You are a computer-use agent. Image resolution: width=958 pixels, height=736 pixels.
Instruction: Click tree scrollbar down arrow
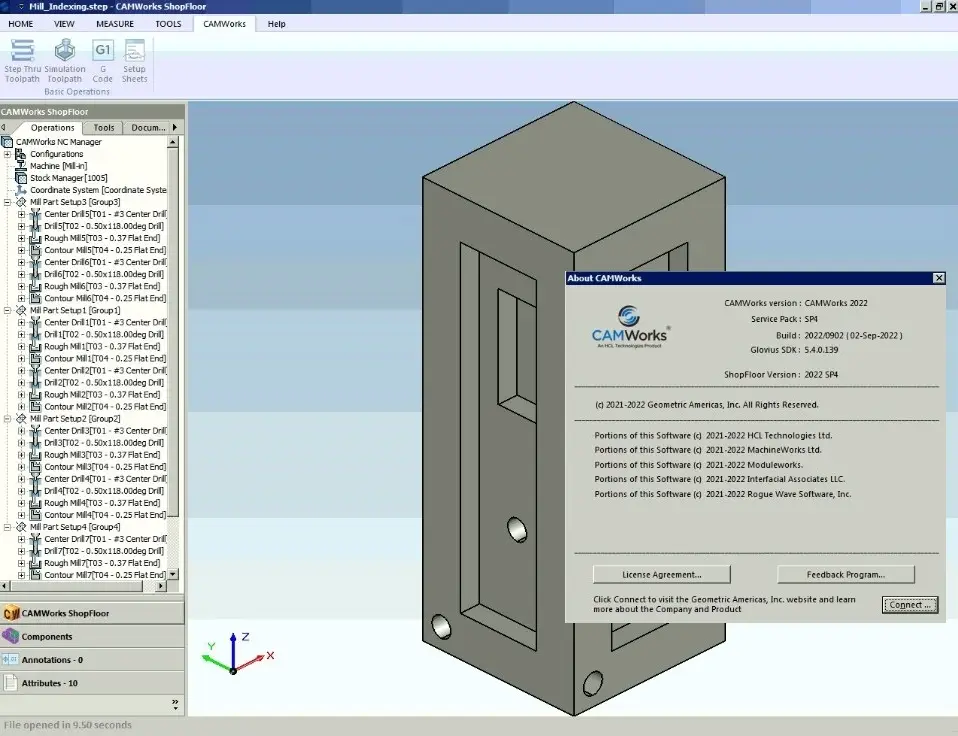(173, 574)
